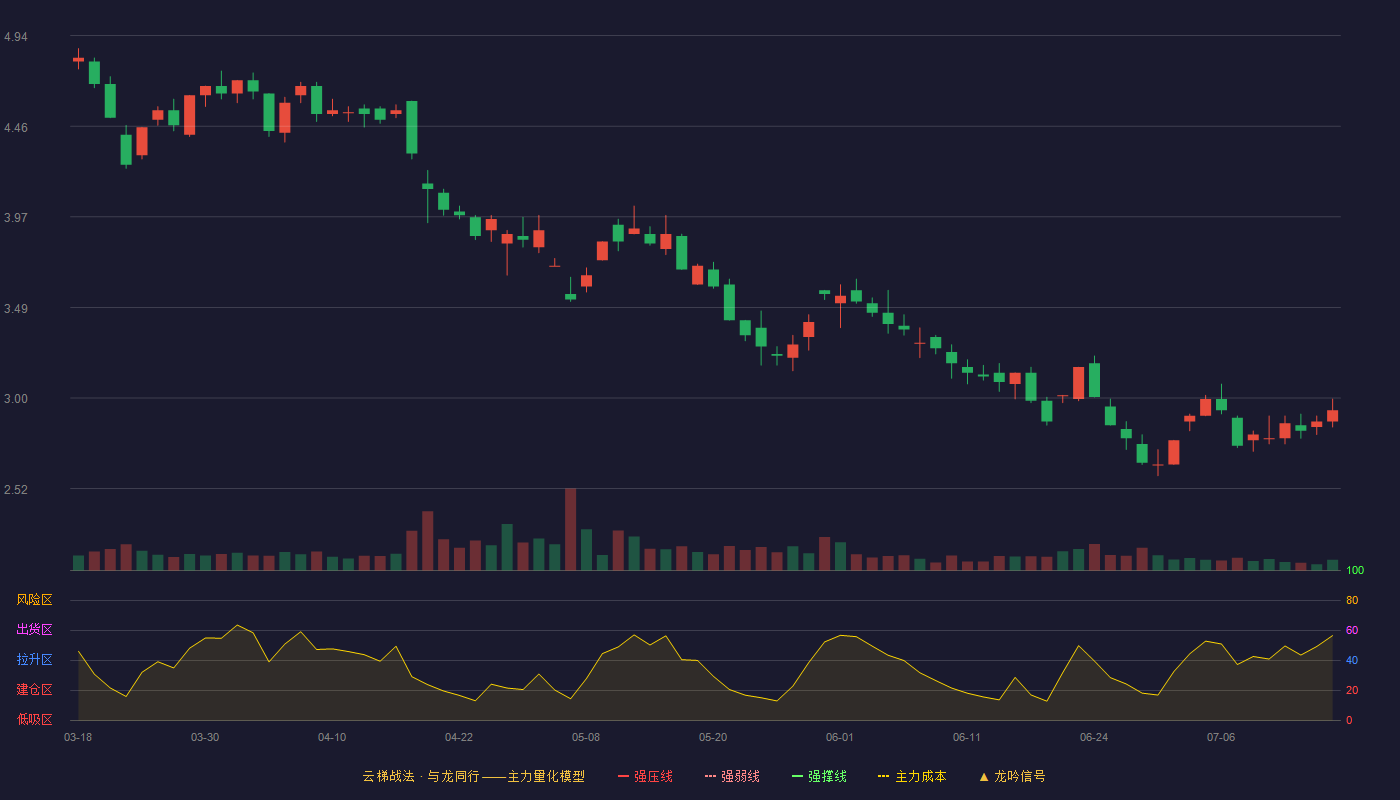The width and height of the screenshot is (1400, 800).
Task: Select the 出货区 zone label
Action: click(34, 630)
